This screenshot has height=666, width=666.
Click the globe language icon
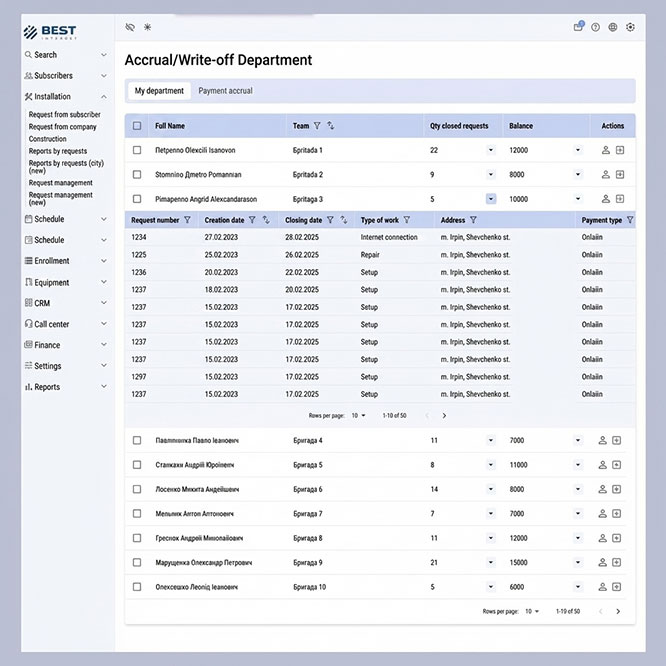[x=612, y=27]
